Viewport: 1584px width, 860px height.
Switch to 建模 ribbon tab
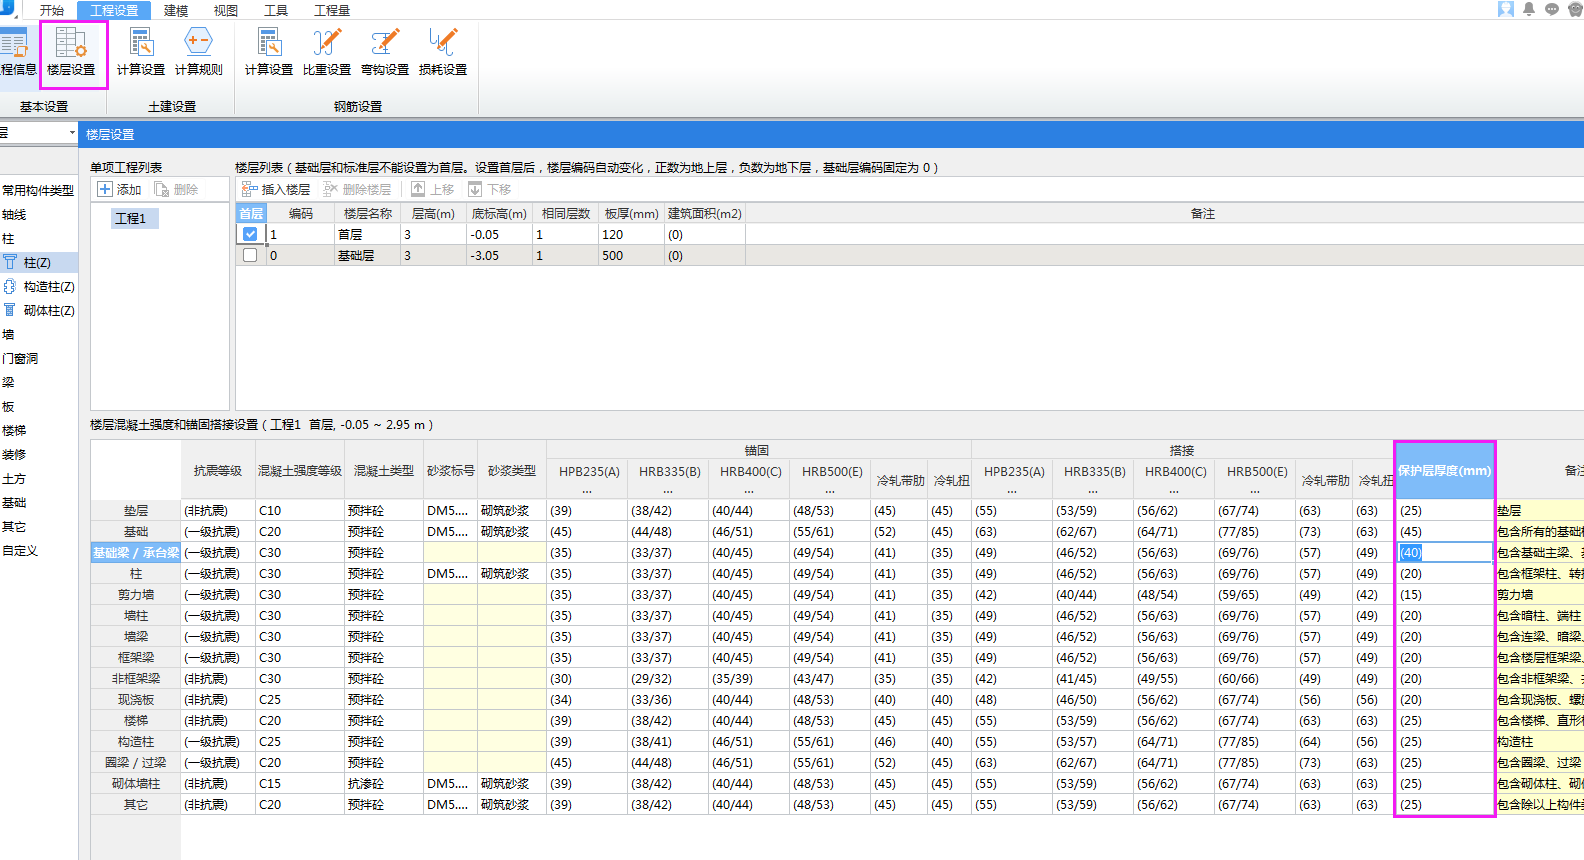pos(176,10)
